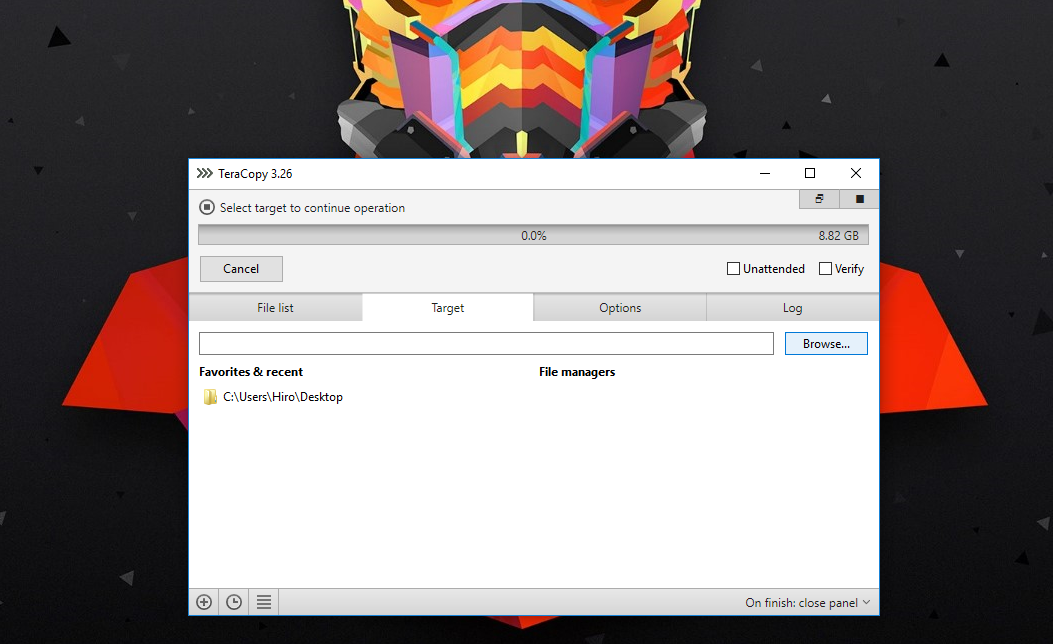Click the 8.82 GB size label
This screenshot has width=1053, height=644.
click(838, 236)
